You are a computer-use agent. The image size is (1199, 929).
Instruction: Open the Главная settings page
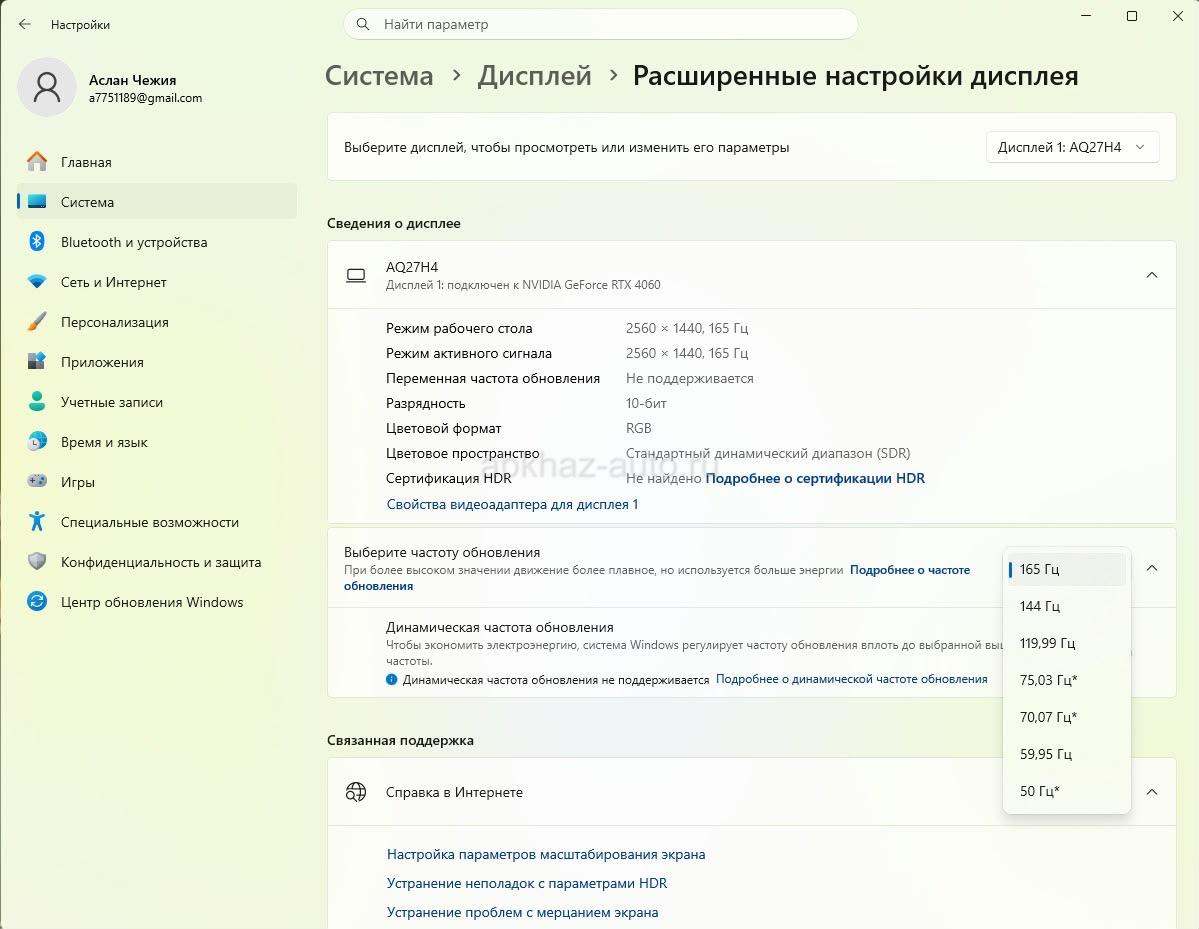(x=157, y=162)
